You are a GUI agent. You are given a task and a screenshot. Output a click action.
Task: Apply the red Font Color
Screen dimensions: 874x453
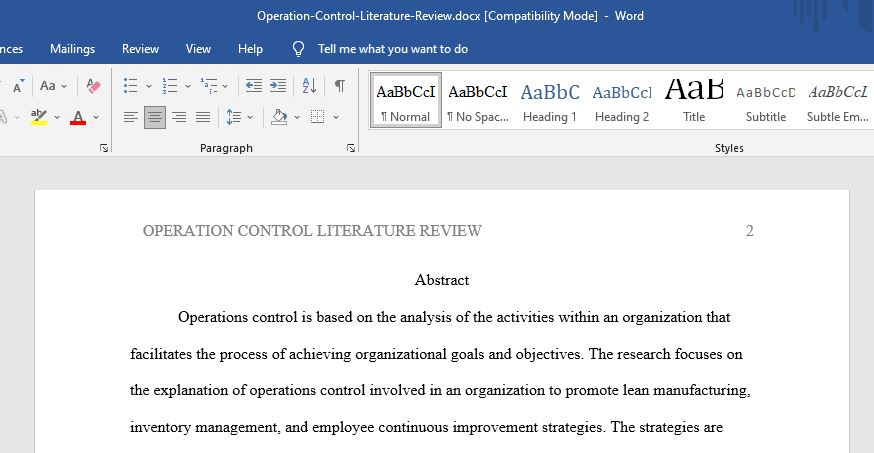[x=78, y=118]
